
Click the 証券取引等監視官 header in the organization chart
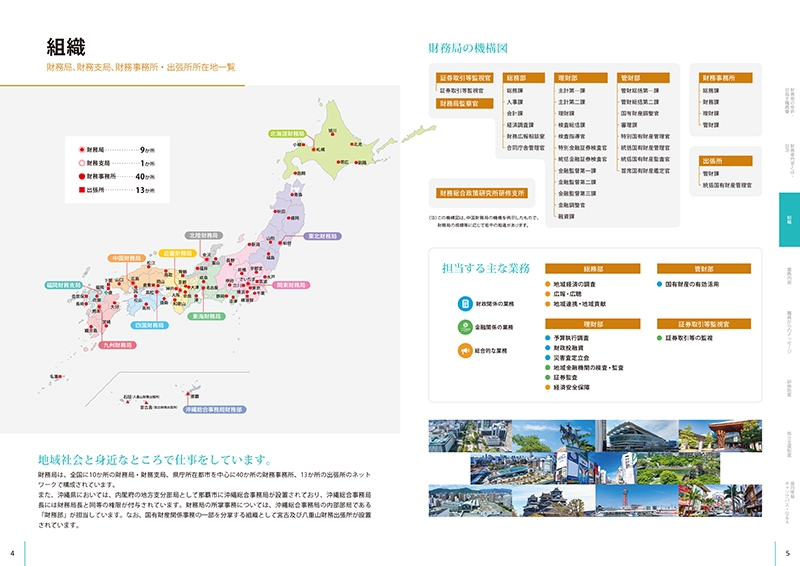(x=464, y=78)
